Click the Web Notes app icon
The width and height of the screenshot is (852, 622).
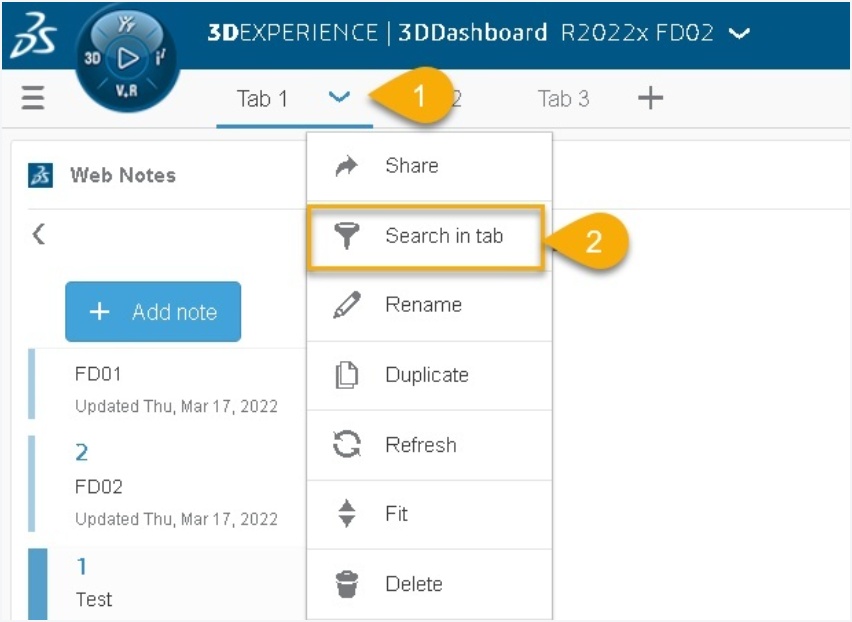click(41, 175)
